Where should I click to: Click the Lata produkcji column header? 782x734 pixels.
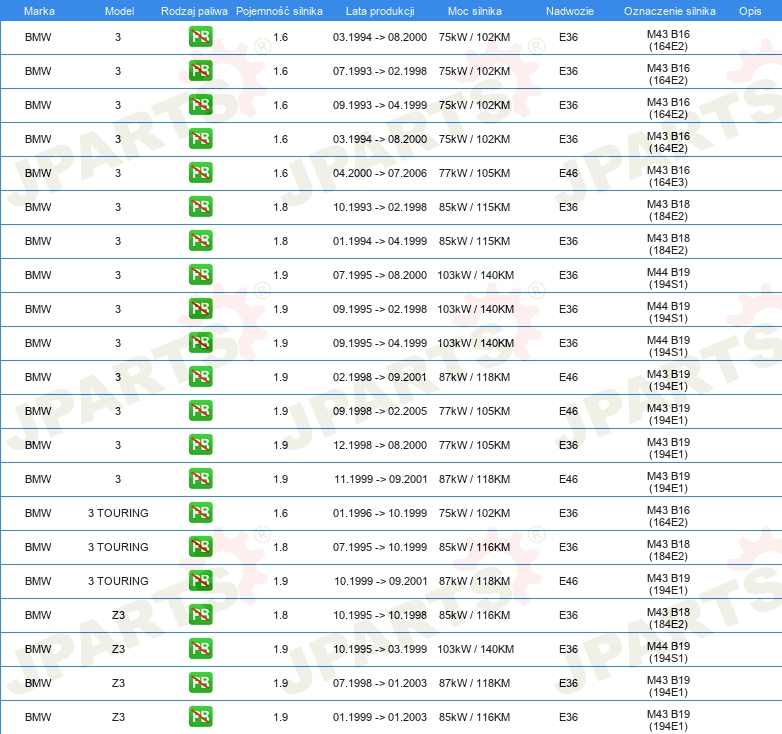click(380, 11)
